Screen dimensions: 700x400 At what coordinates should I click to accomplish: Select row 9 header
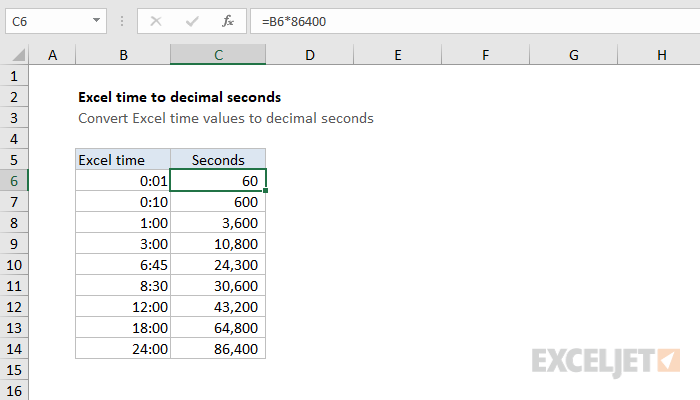click(14, 244)
